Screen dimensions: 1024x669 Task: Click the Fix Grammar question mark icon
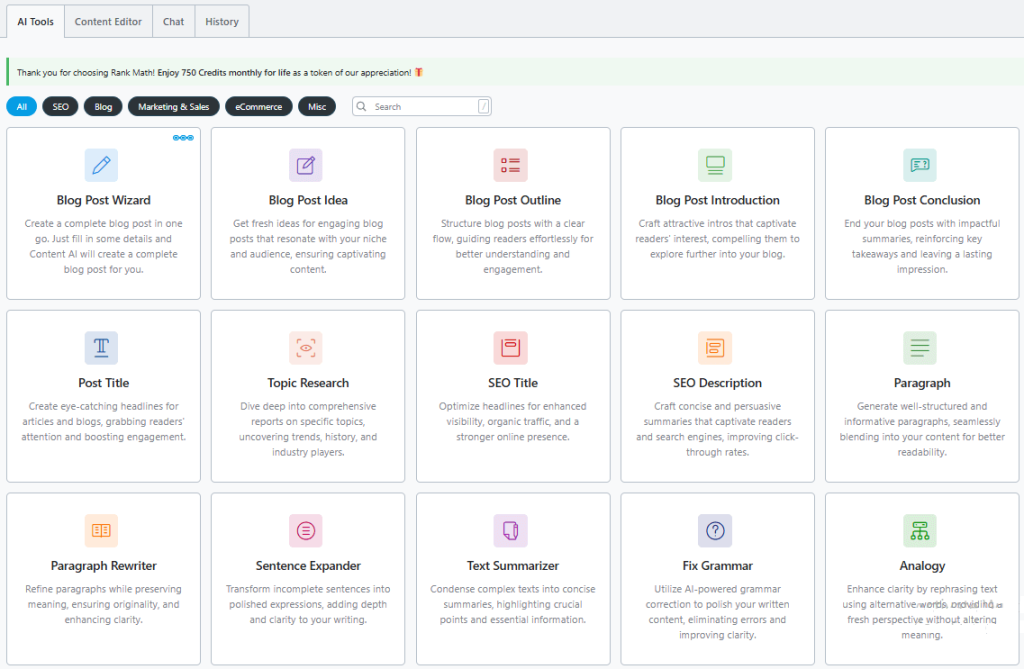pos(715,531)
